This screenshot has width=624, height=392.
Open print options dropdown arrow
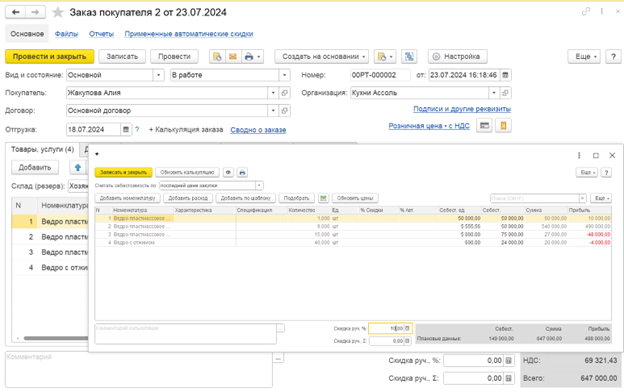pyautogui.click(x=259, y=57)
